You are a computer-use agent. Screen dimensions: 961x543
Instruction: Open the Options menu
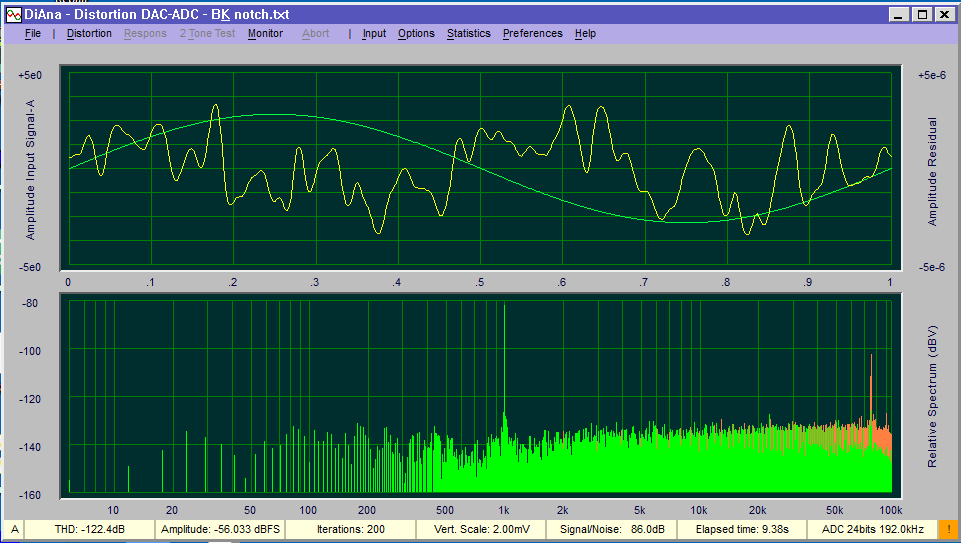coord(416,34)
